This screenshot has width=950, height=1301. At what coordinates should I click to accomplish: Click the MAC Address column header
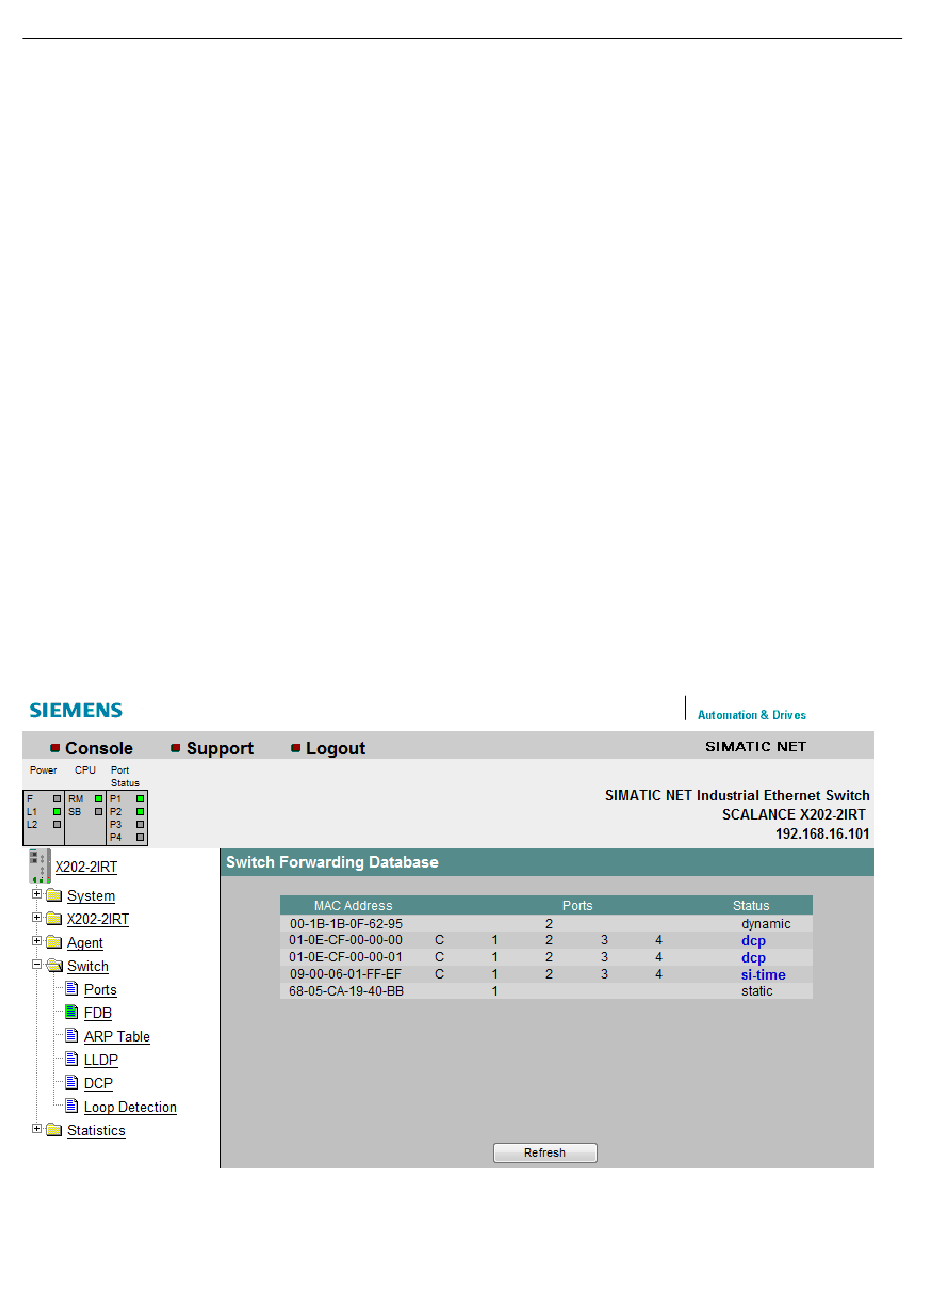(353, 906)
